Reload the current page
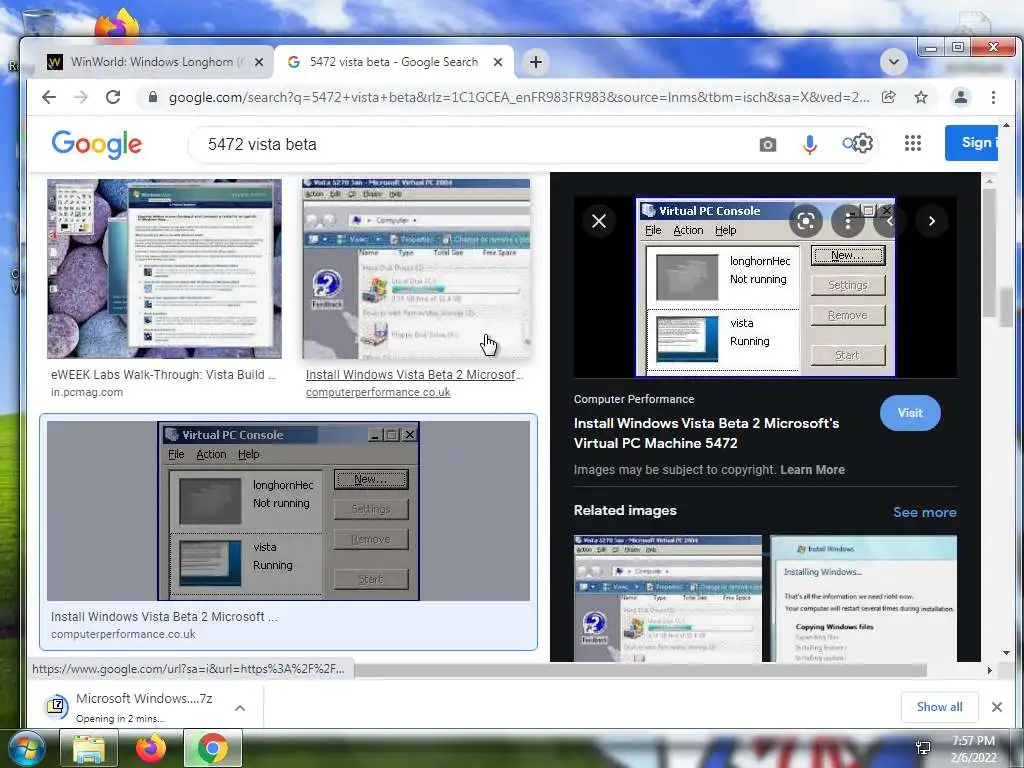 [113, 97]
